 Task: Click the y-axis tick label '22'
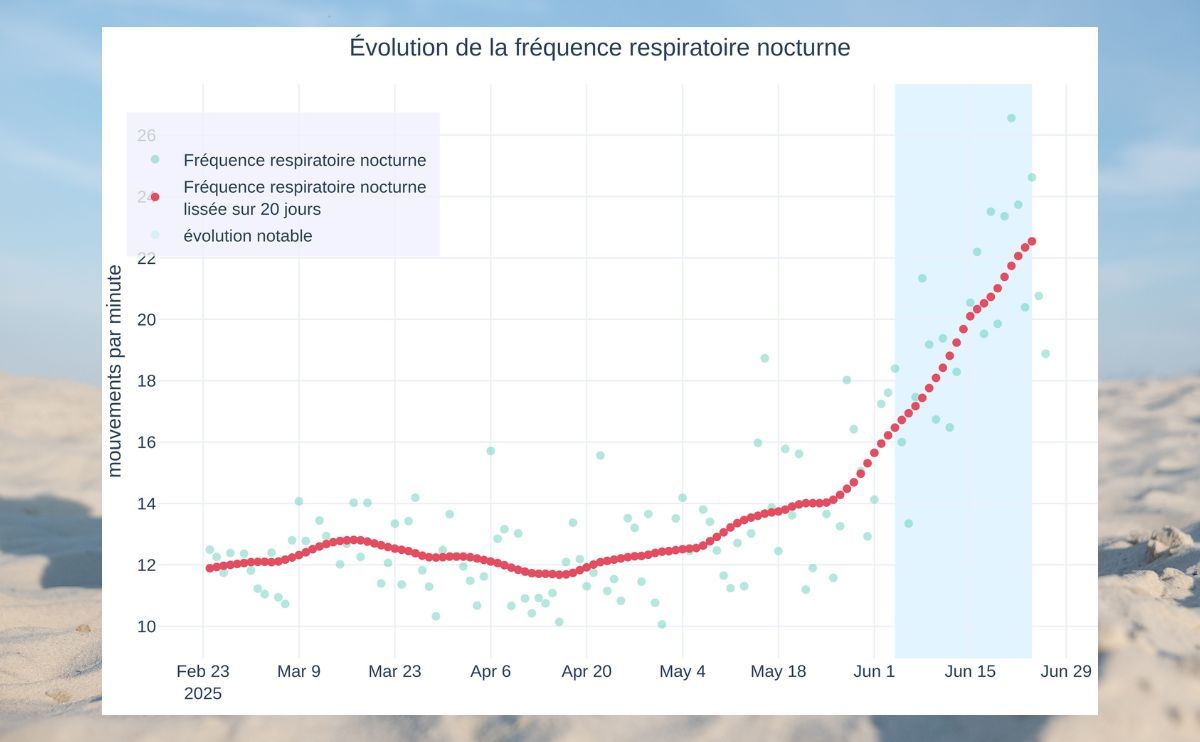(146, 258)
